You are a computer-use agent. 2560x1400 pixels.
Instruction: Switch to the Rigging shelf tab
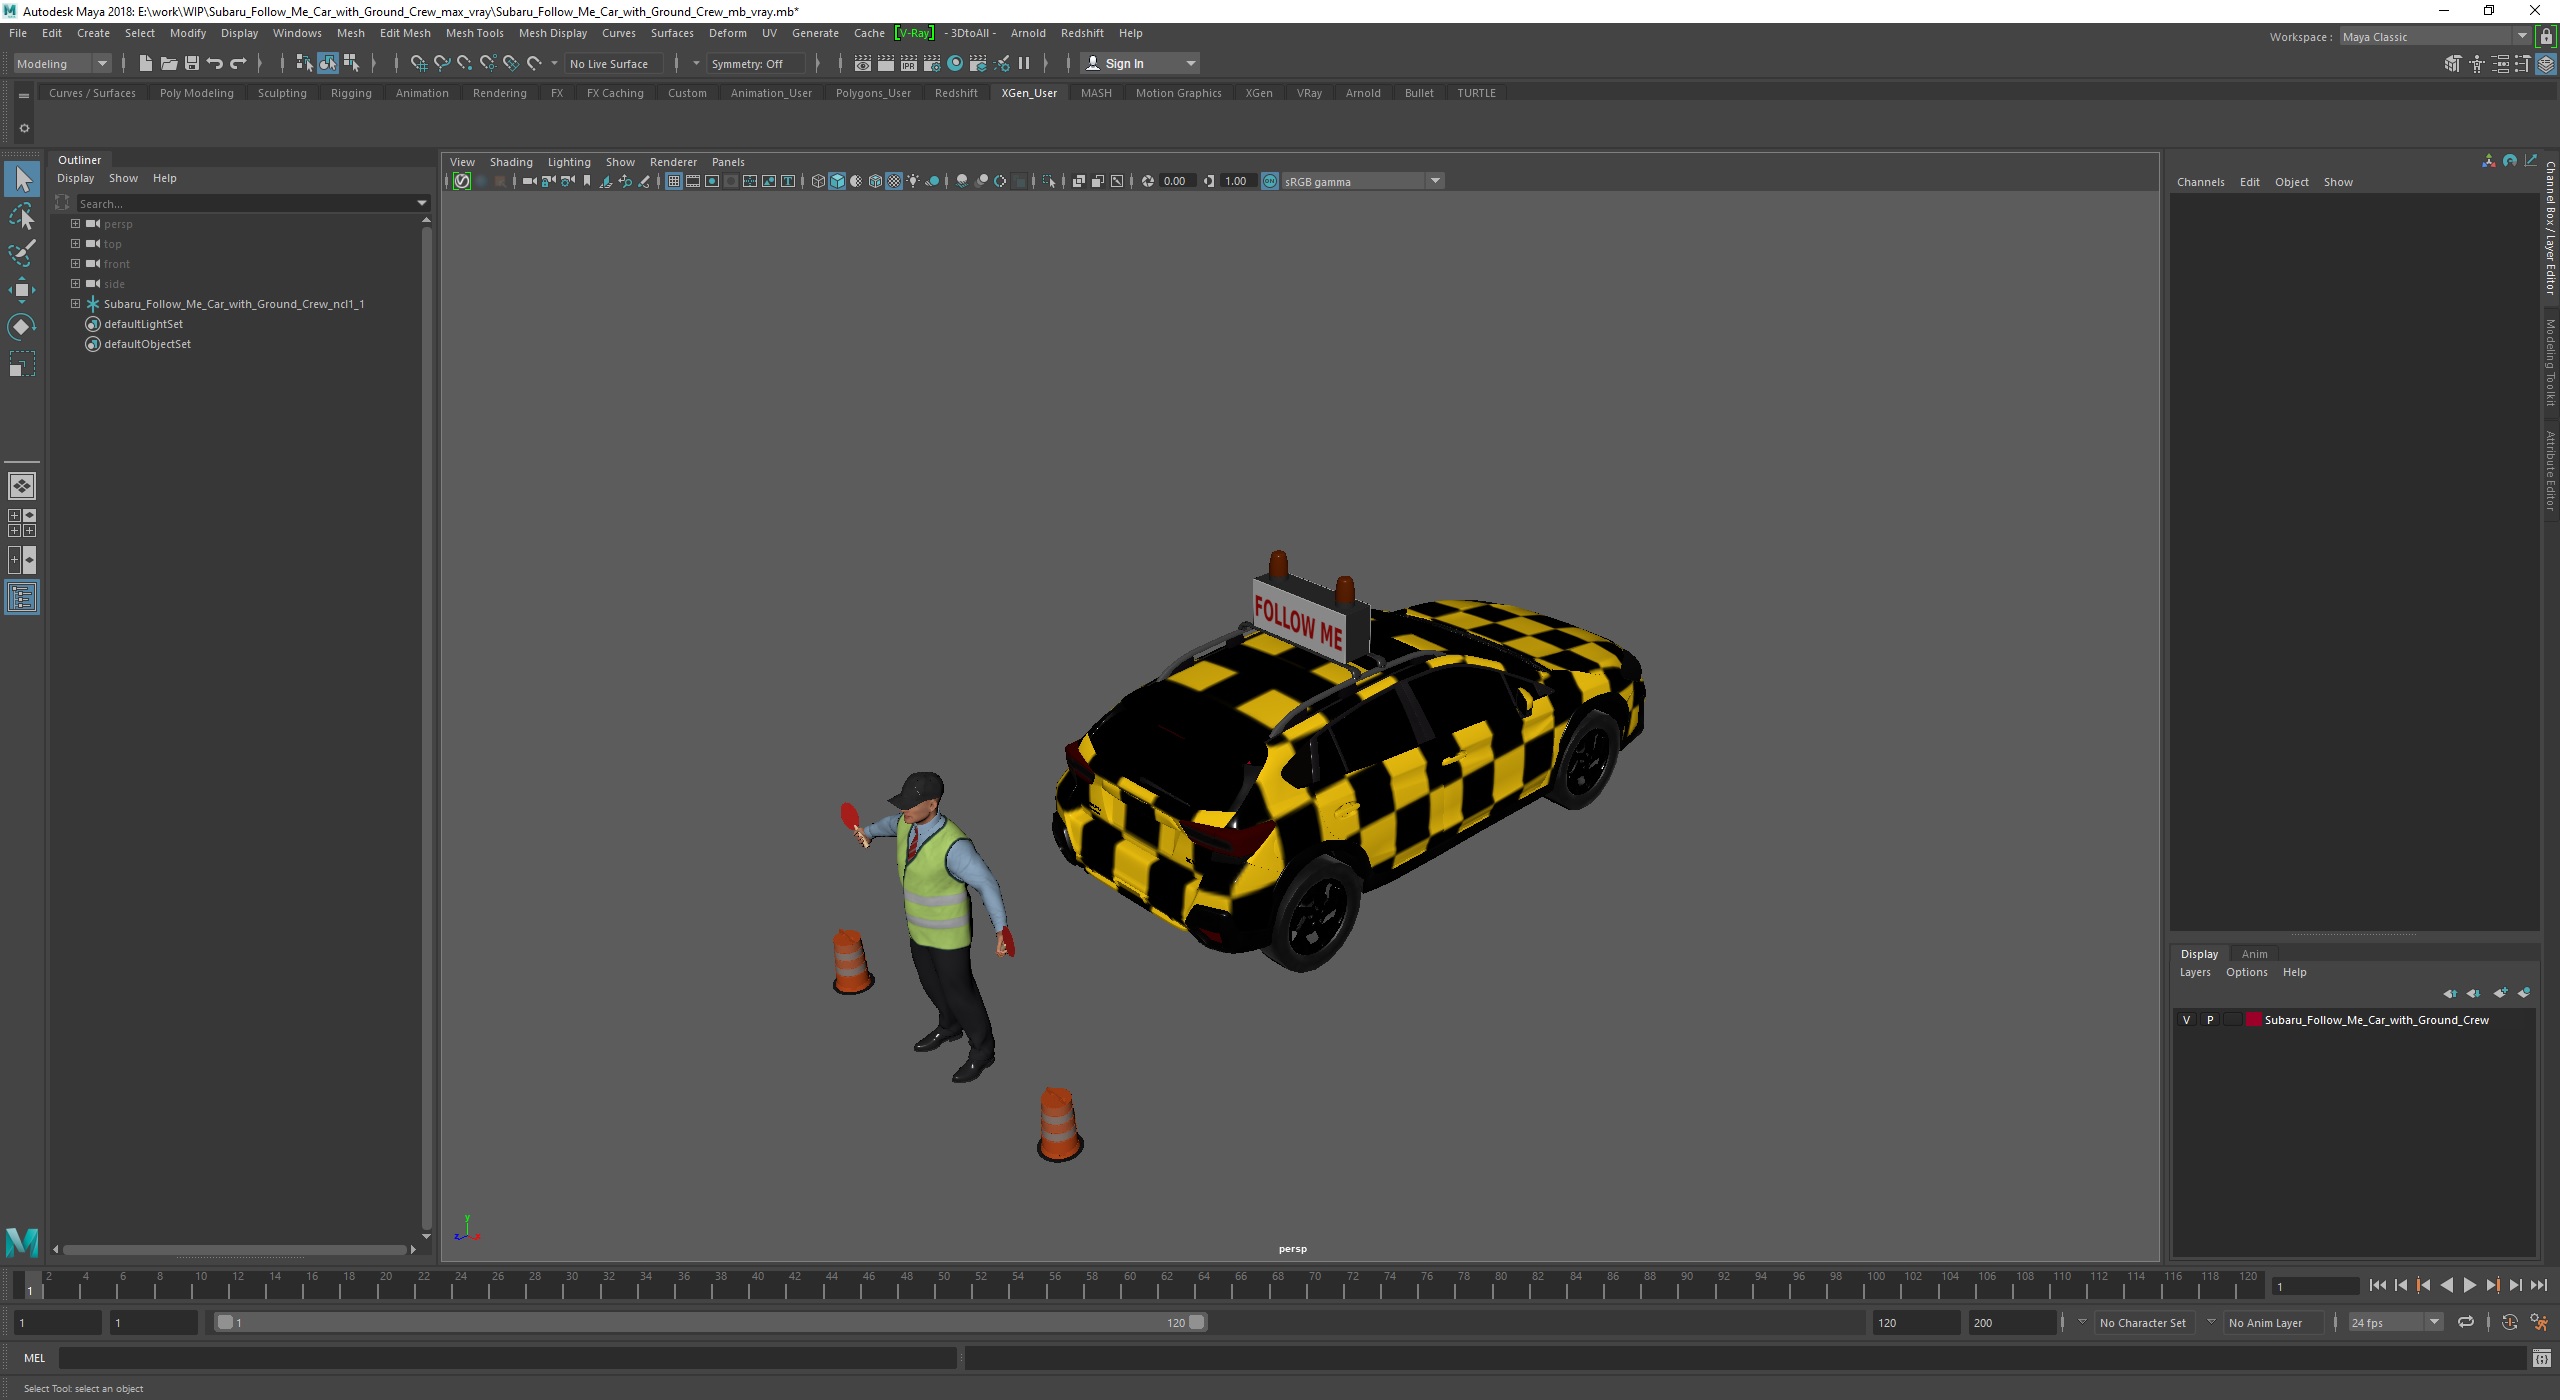[351, 93]
